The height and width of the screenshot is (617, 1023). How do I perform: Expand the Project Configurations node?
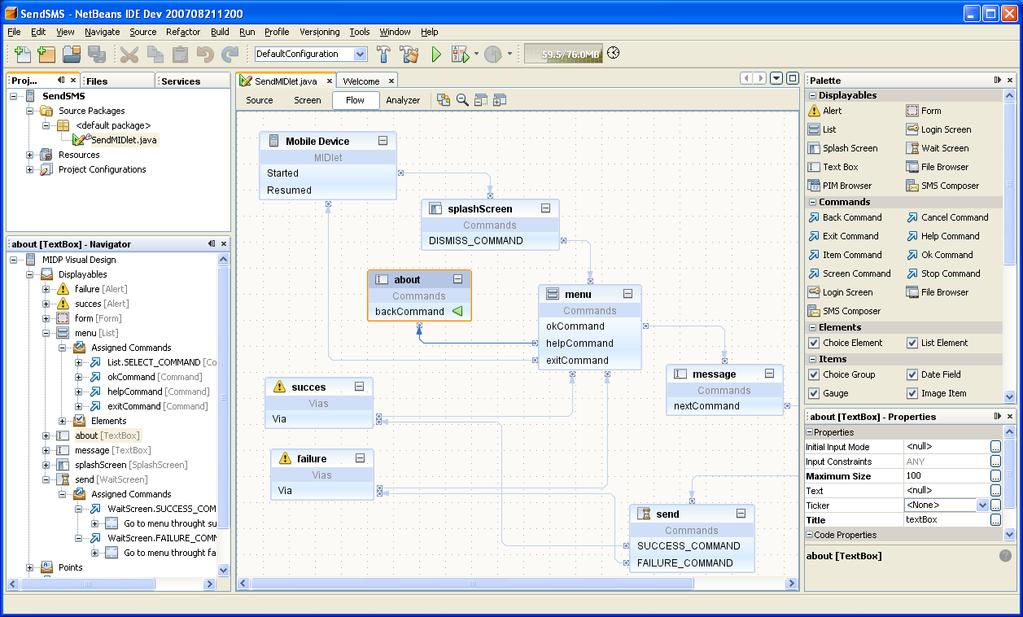click(x=30, y=170)
